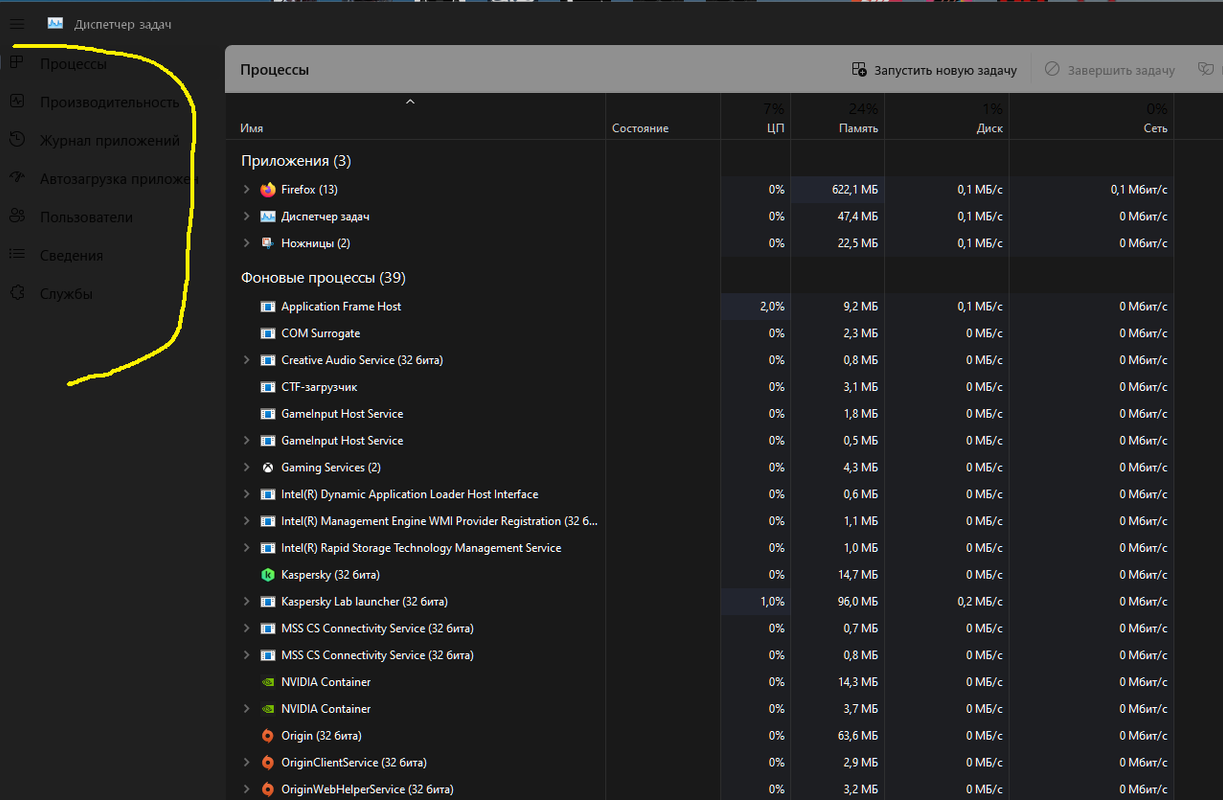Viewport: 1223px width, 800px height.
Task: Expand Creative Audio Service (32 бита)
Action: click(x=246, y=360)
